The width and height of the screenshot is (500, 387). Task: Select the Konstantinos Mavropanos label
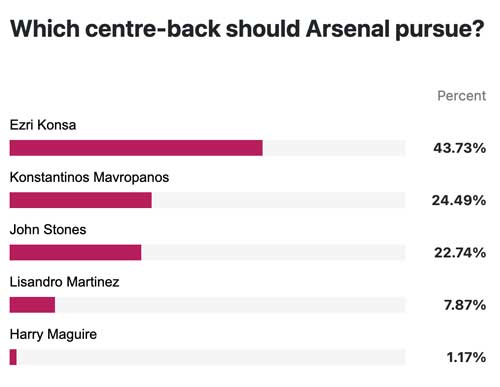(x=89, y=177)
